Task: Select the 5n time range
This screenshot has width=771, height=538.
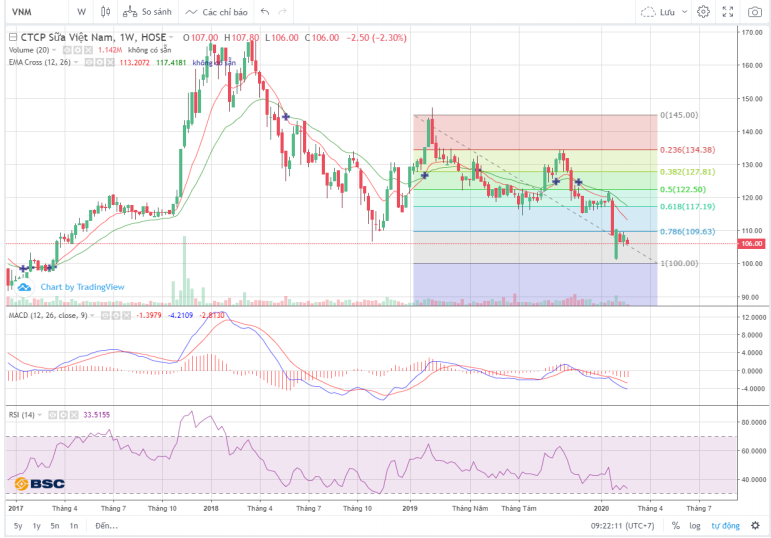Action: click(x=55, y=526)
